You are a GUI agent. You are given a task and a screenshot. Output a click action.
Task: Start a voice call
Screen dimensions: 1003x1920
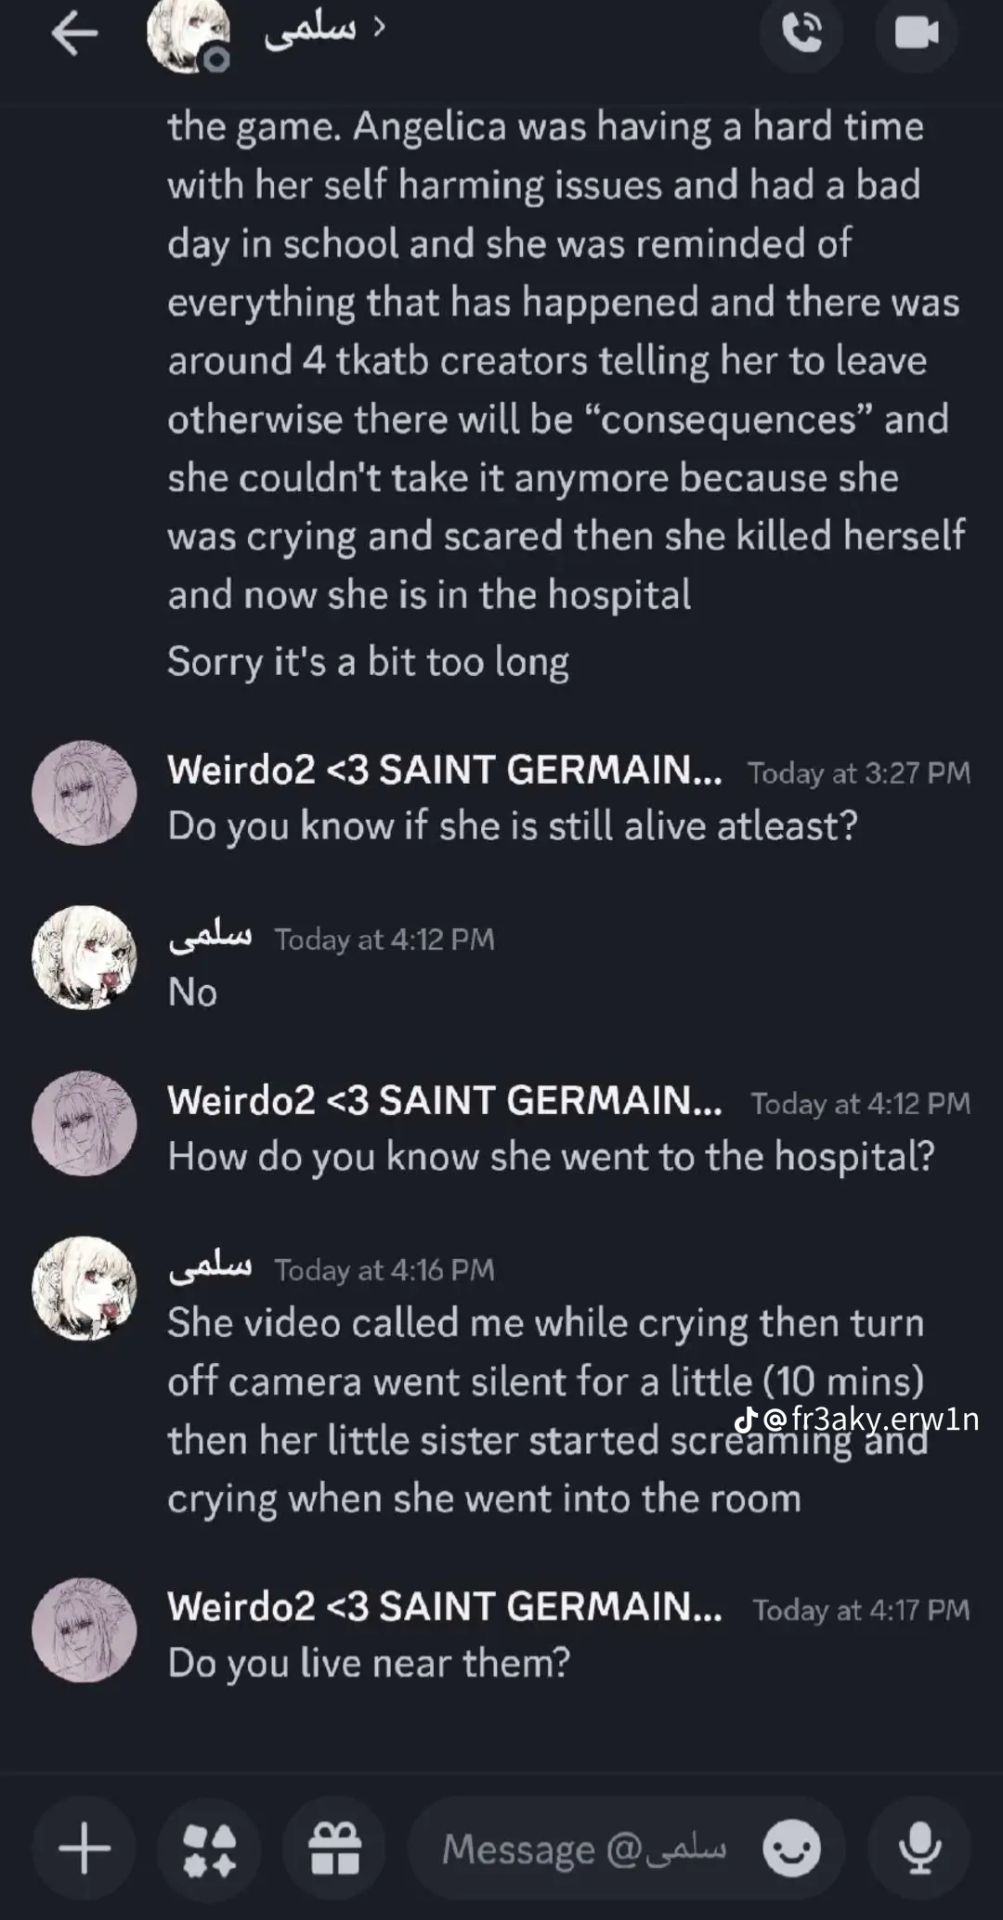pos(801,34)
